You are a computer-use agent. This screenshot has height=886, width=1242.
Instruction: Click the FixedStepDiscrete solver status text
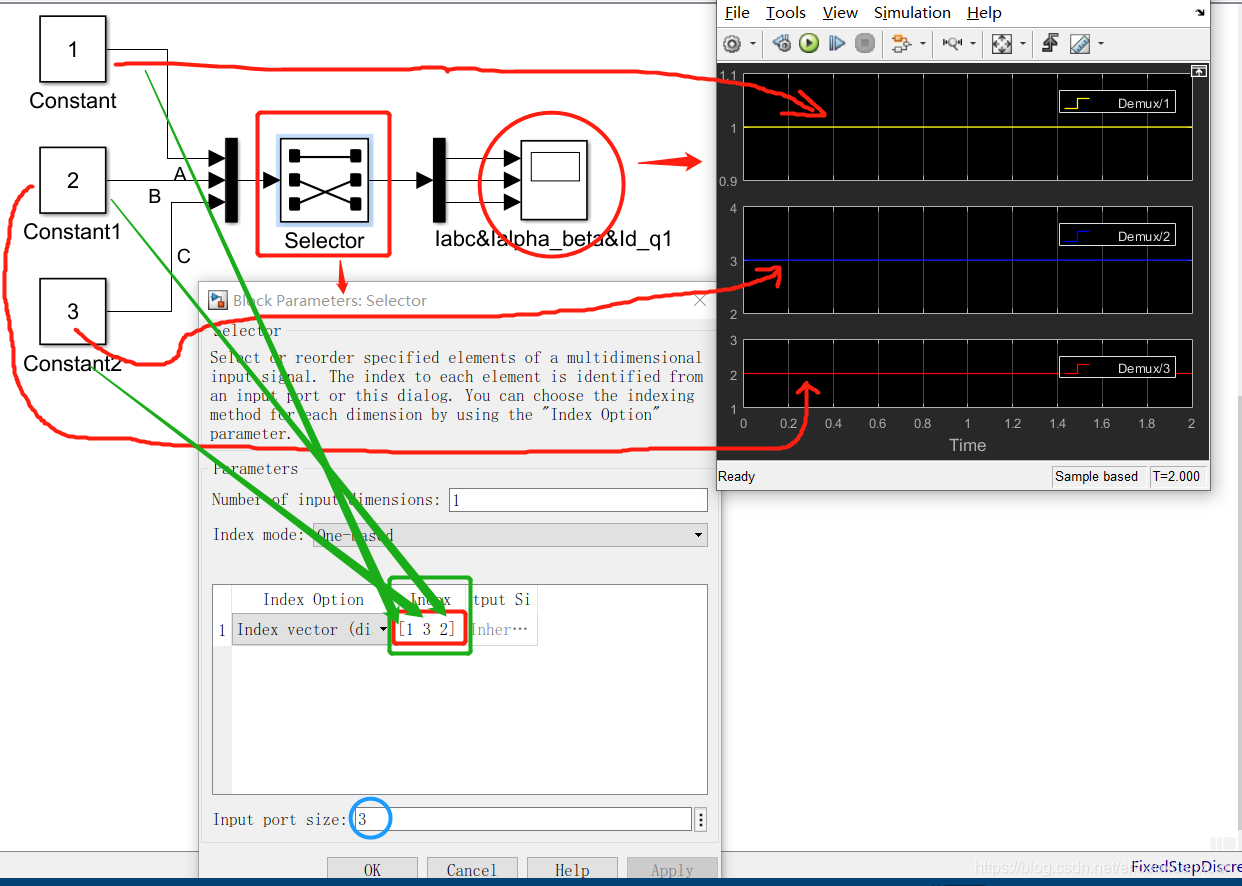click(1186, 867)
